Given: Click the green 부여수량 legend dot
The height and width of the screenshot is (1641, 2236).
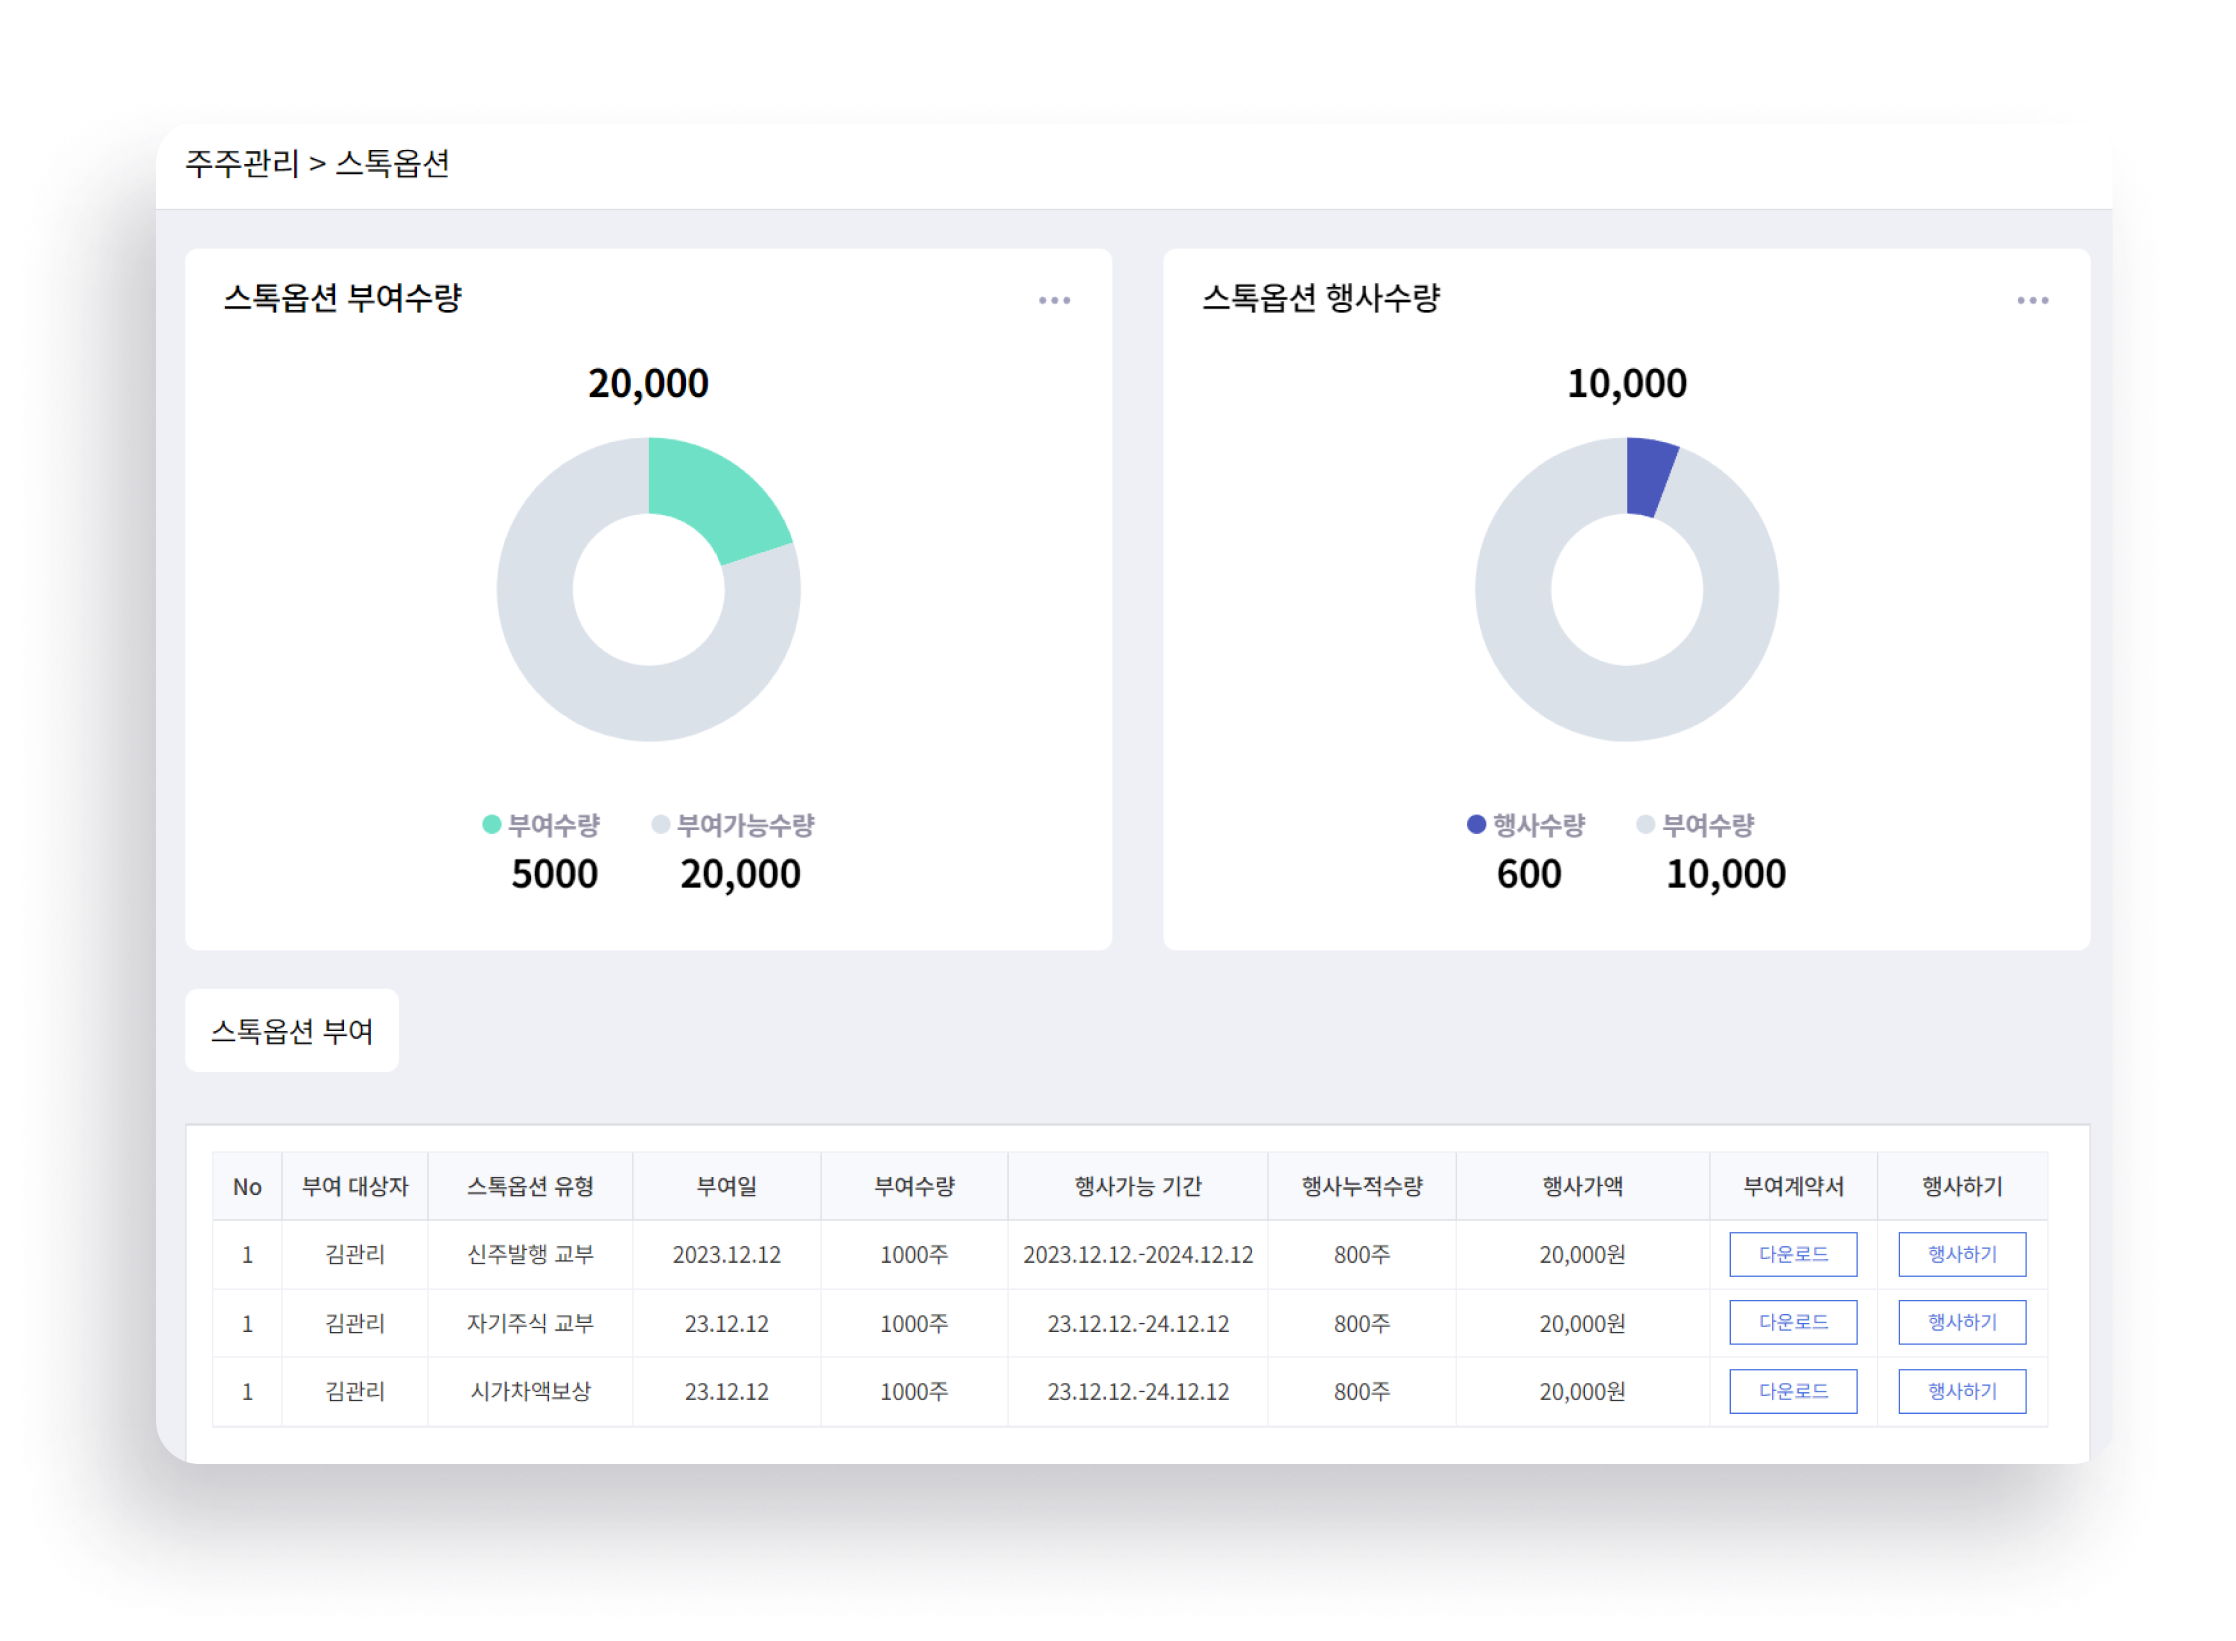Looking at the screenshot, I should point(491,824).
